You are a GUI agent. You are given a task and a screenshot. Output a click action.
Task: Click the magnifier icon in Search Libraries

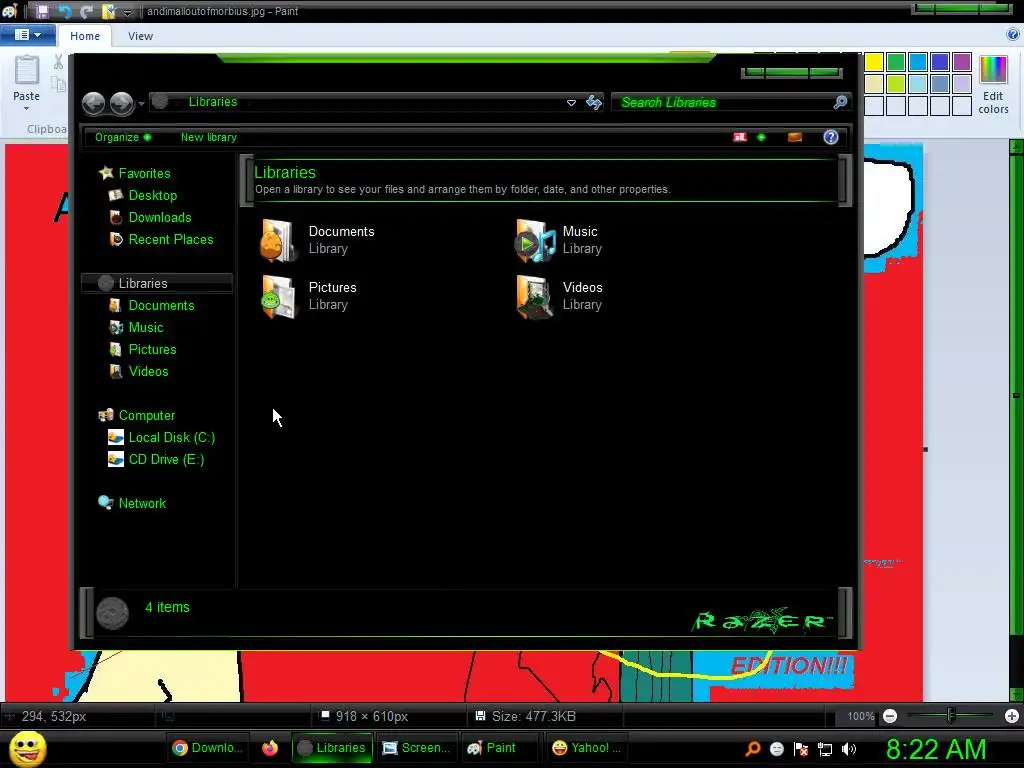tap(840, 102)
